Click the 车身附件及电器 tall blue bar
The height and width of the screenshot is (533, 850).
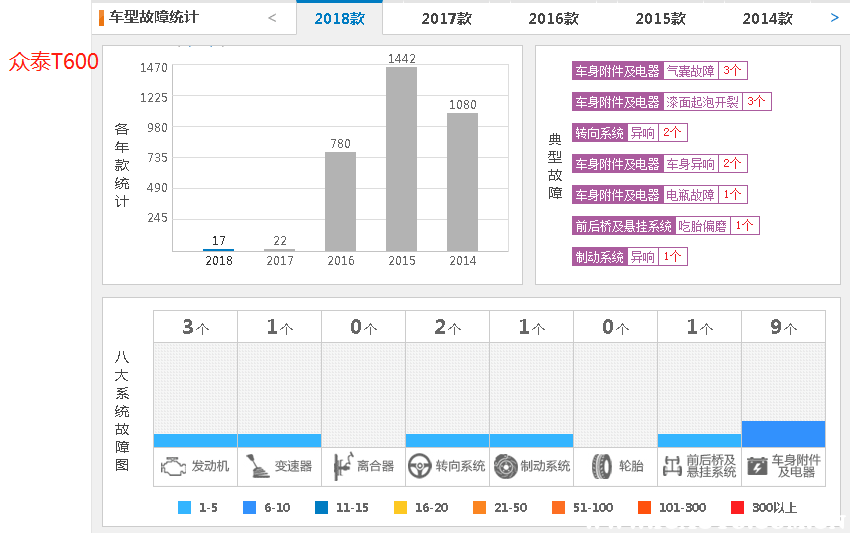pyautogui.click(x=783, y=434)
